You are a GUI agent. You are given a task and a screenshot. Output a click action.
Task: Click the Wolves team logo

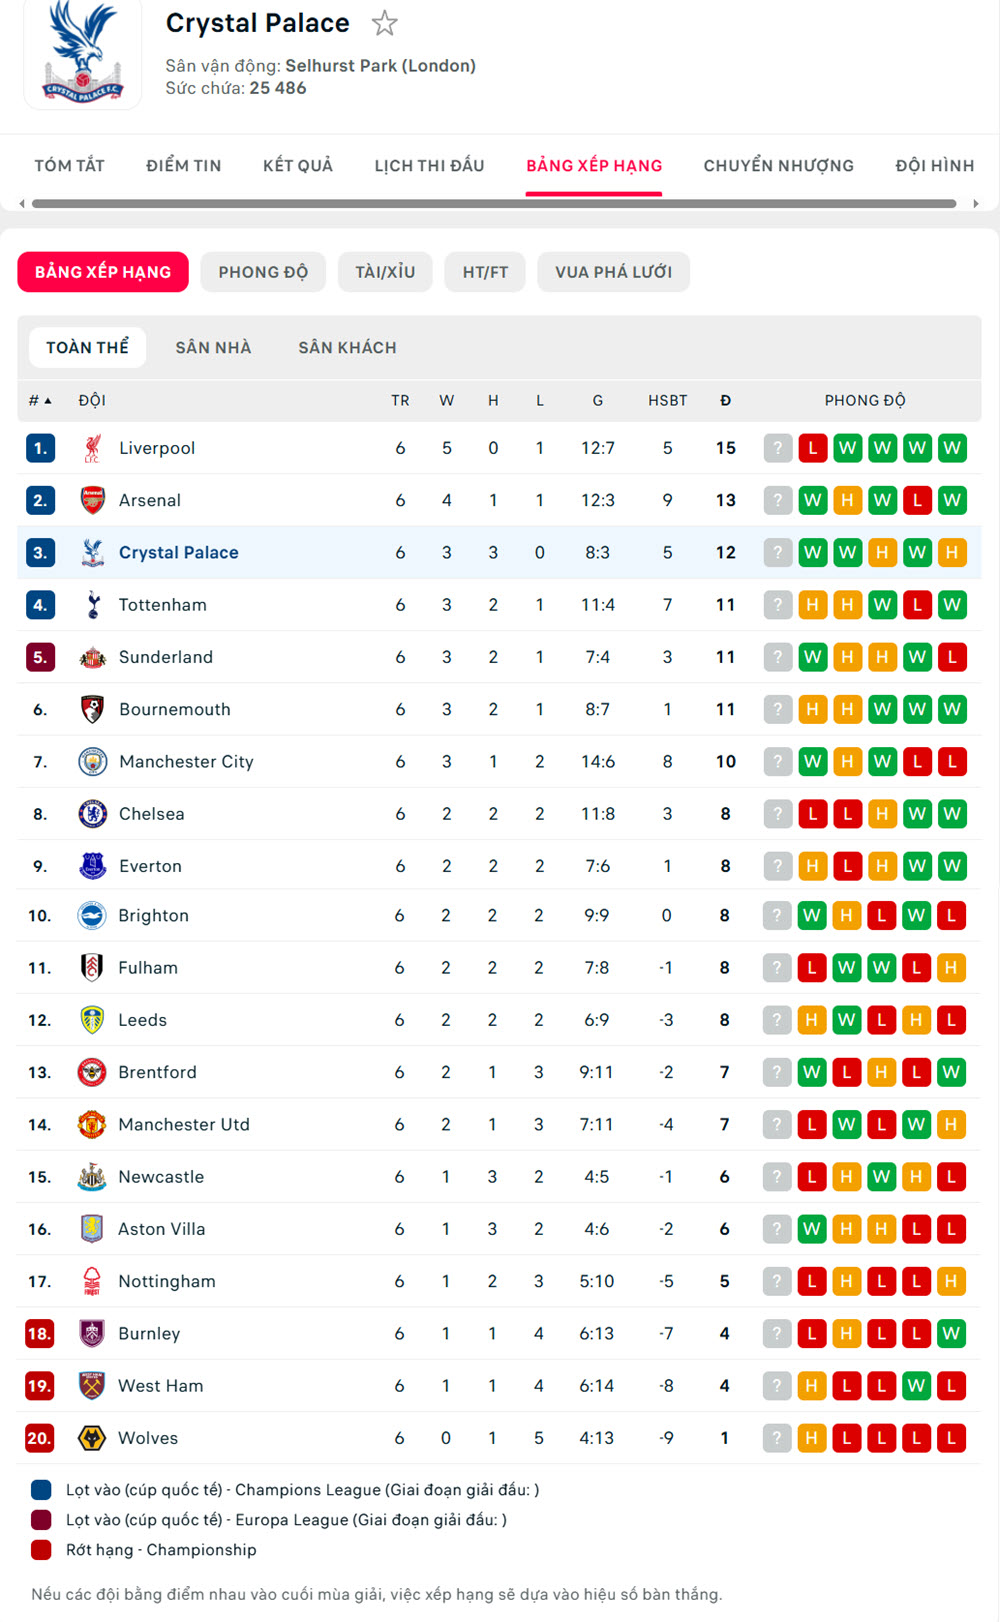[92, 1438]
